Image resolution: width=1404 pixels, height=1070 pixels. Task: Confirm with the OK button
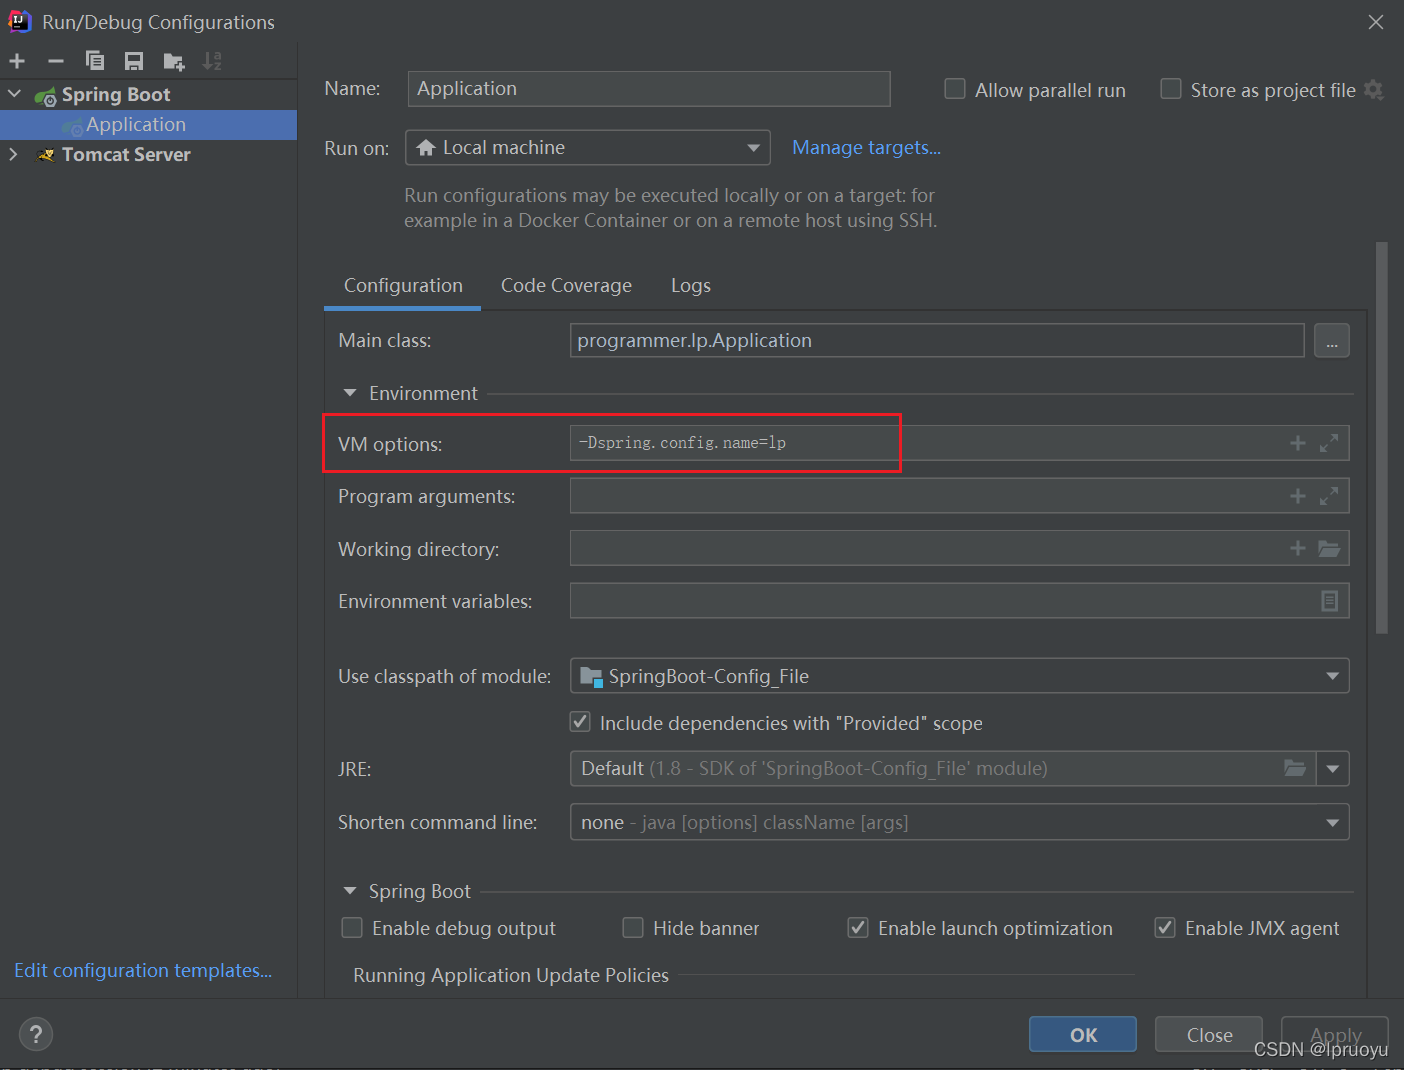[x=1083, y=1035]
